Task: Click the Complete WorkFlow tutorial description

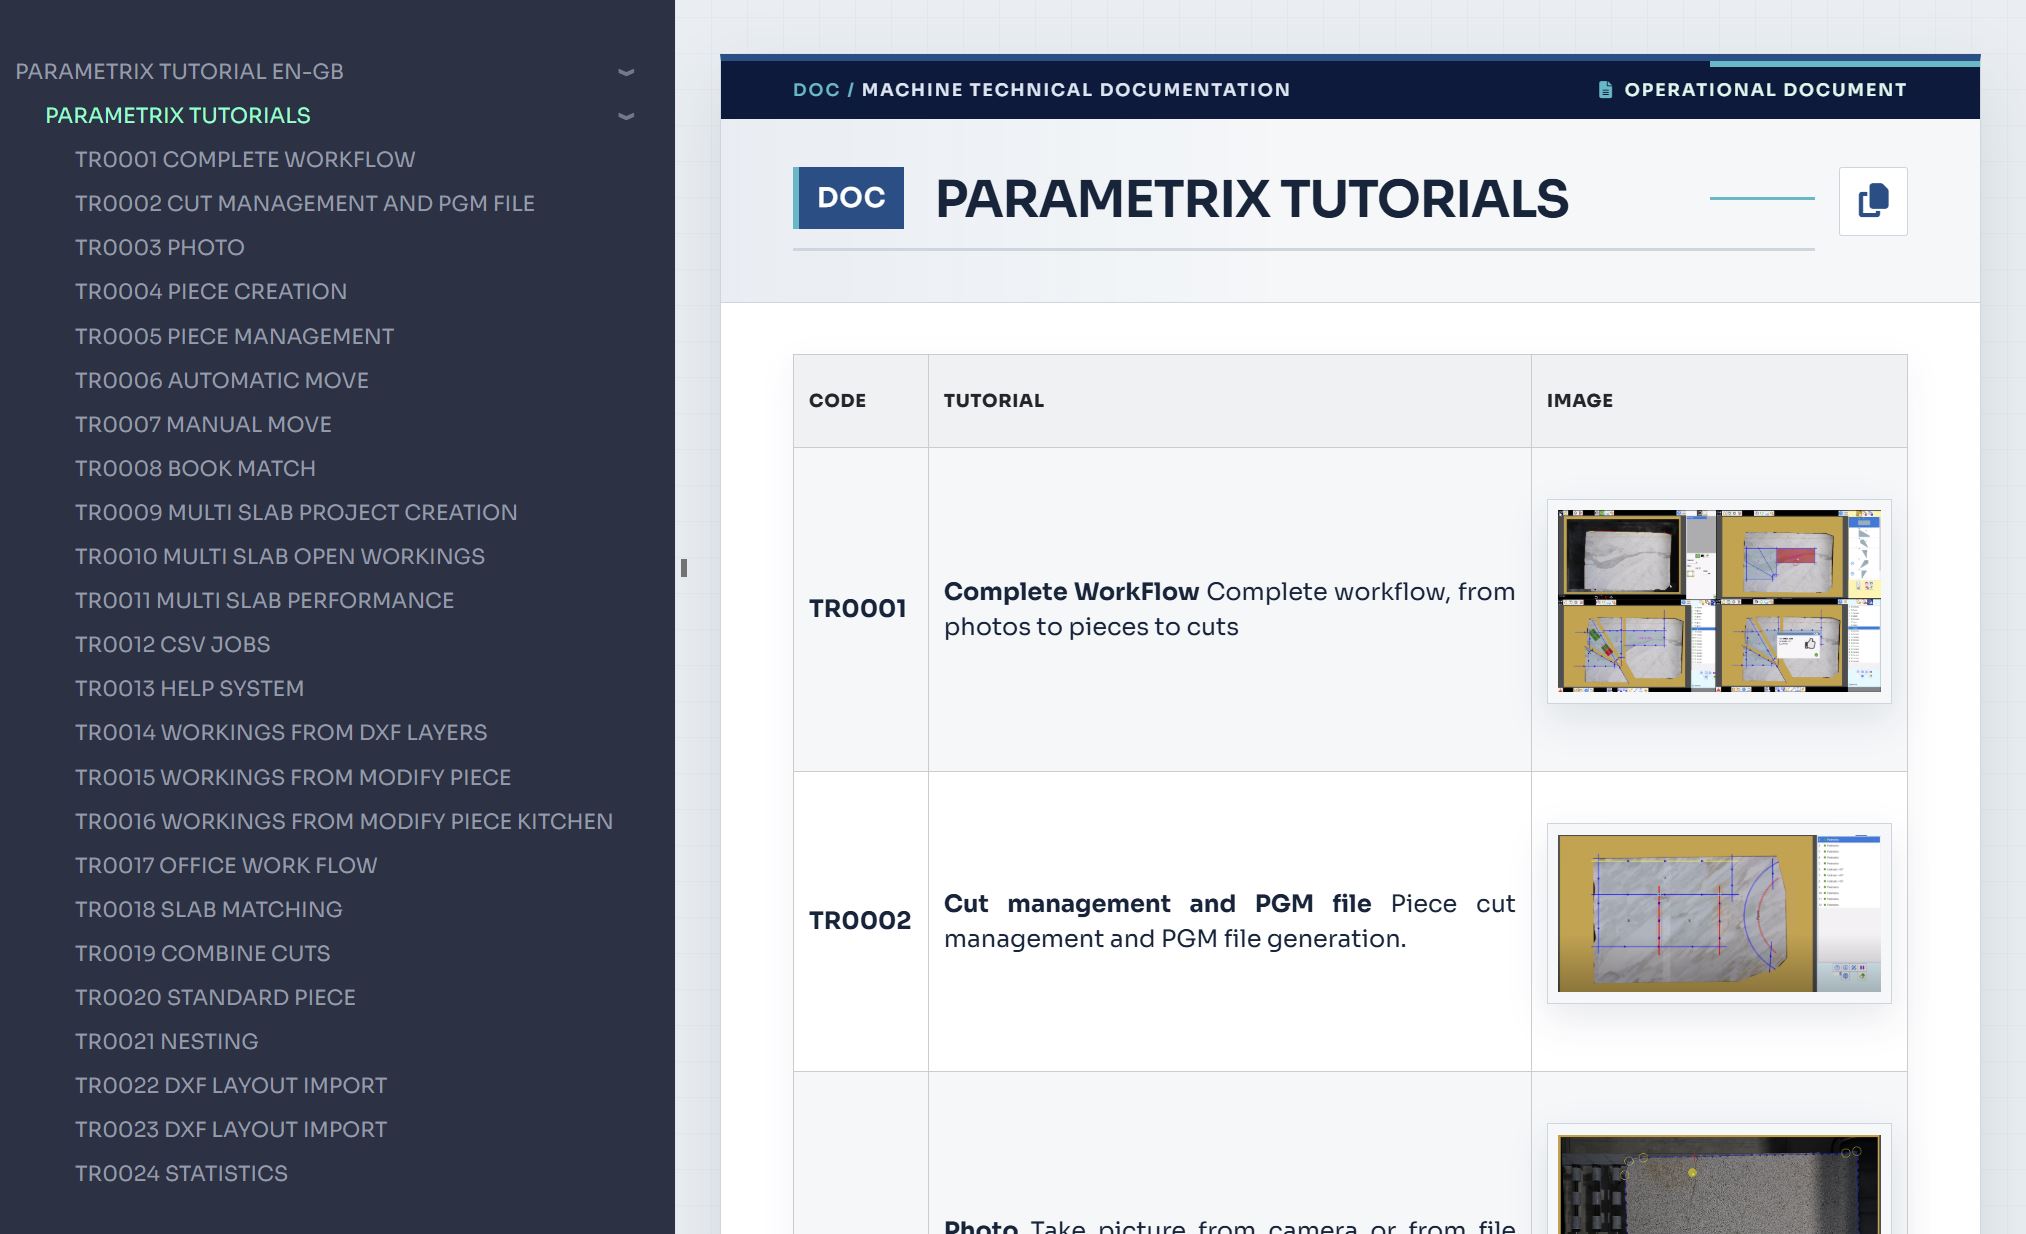Action: pos(1229,609)
